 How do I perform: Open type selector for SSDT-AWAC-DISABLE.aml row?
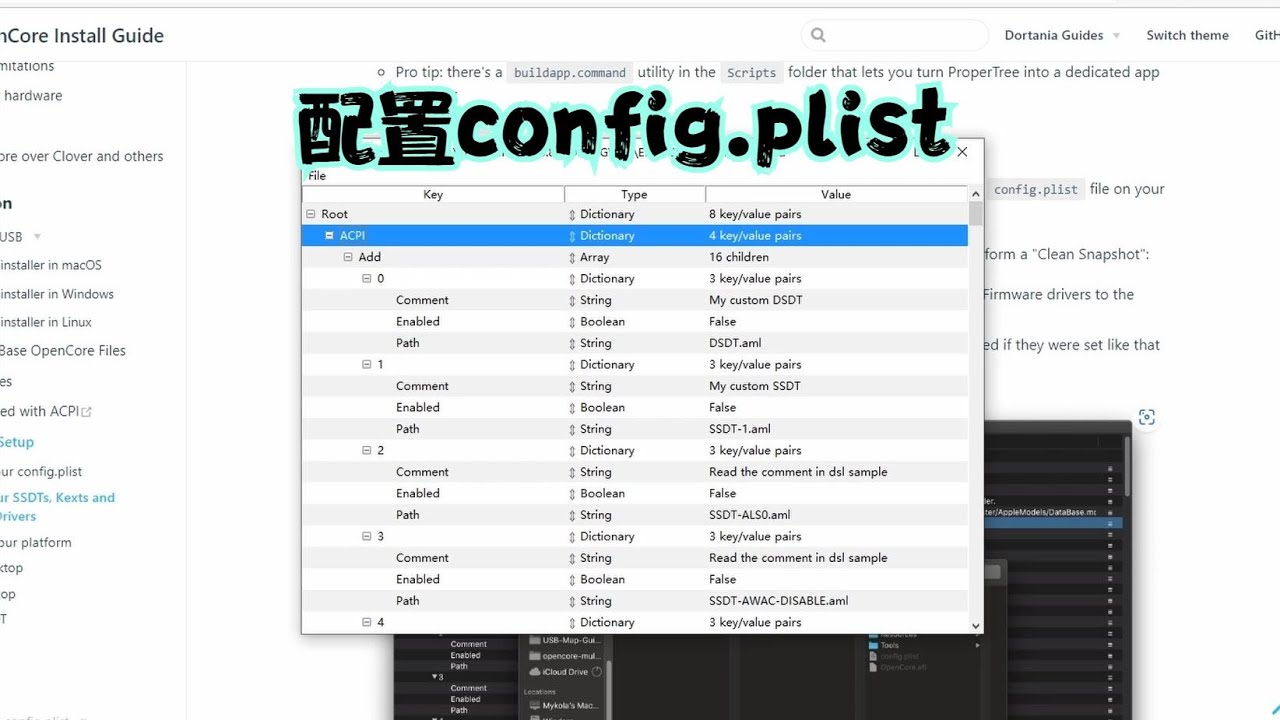point(573,601)
